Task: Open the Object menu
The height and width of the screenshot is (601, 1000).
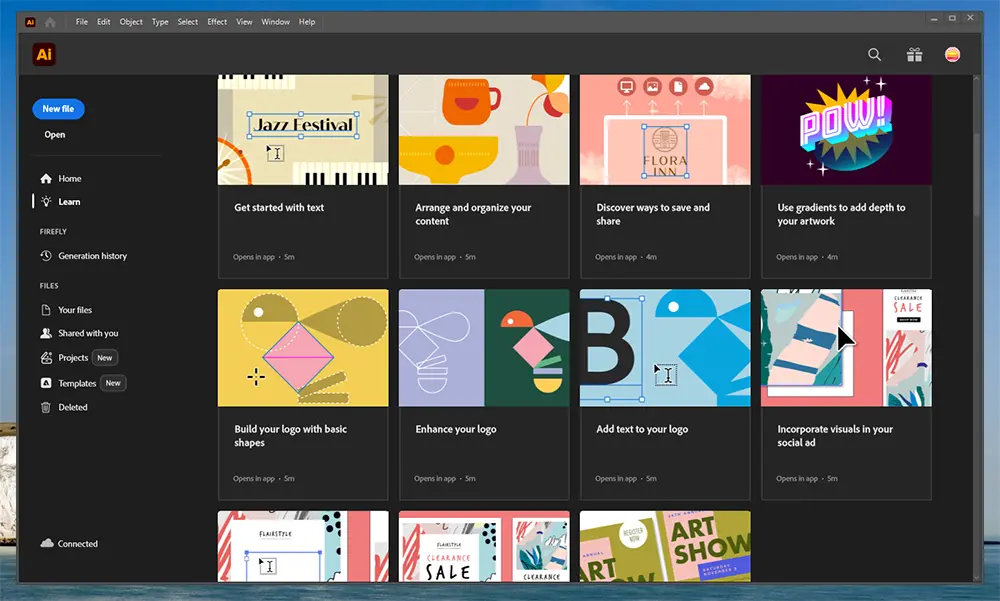Action: [x=131, y=22]
